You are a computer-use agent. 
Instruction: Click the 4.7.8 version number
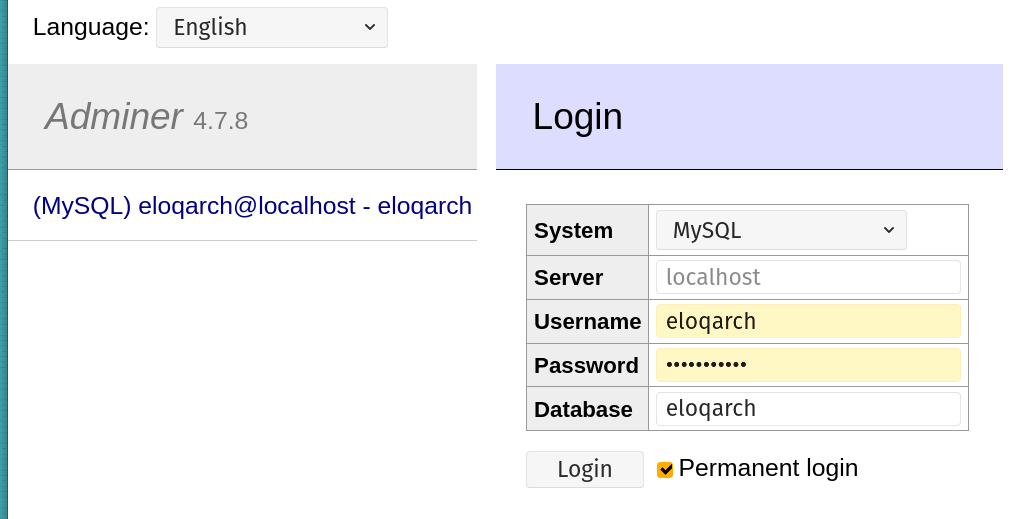pyautogui.click(x=220, y=121)
